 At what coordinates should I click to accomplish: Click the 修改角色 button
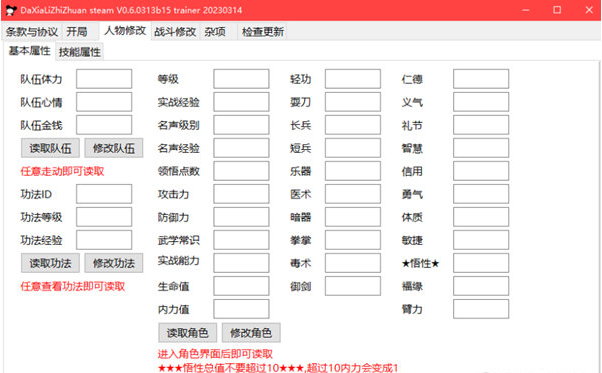(x=251, y=333)
